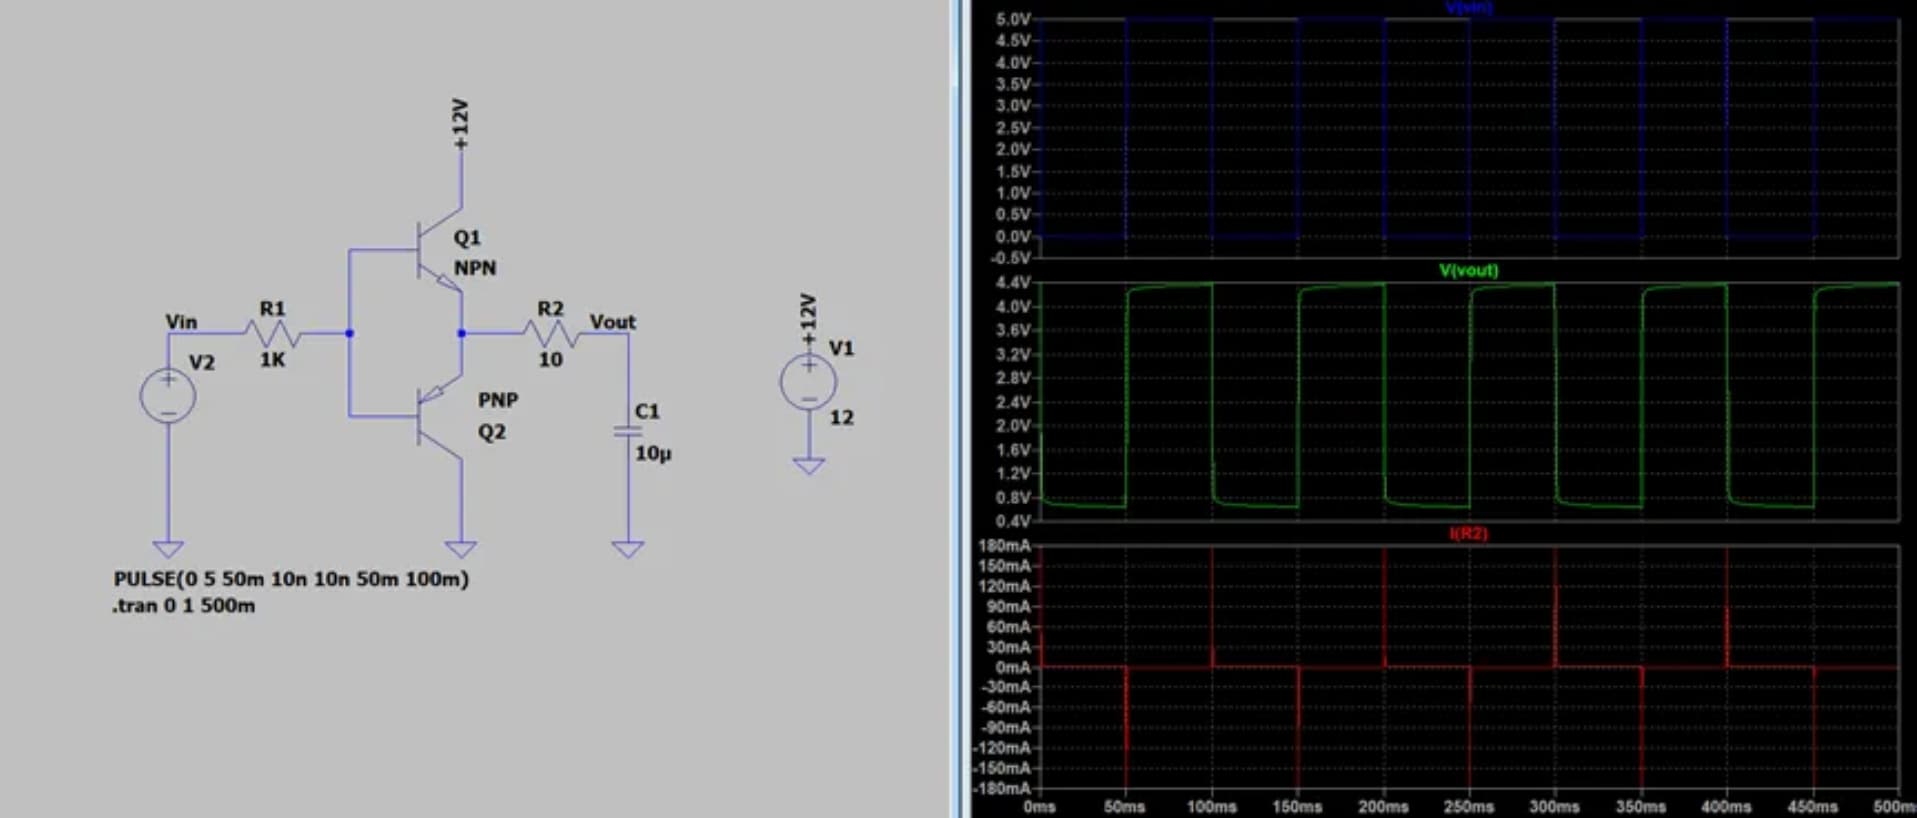1917x818 pixels.
Task: Click the V1 voltage source circle
Action: (808, 383)
